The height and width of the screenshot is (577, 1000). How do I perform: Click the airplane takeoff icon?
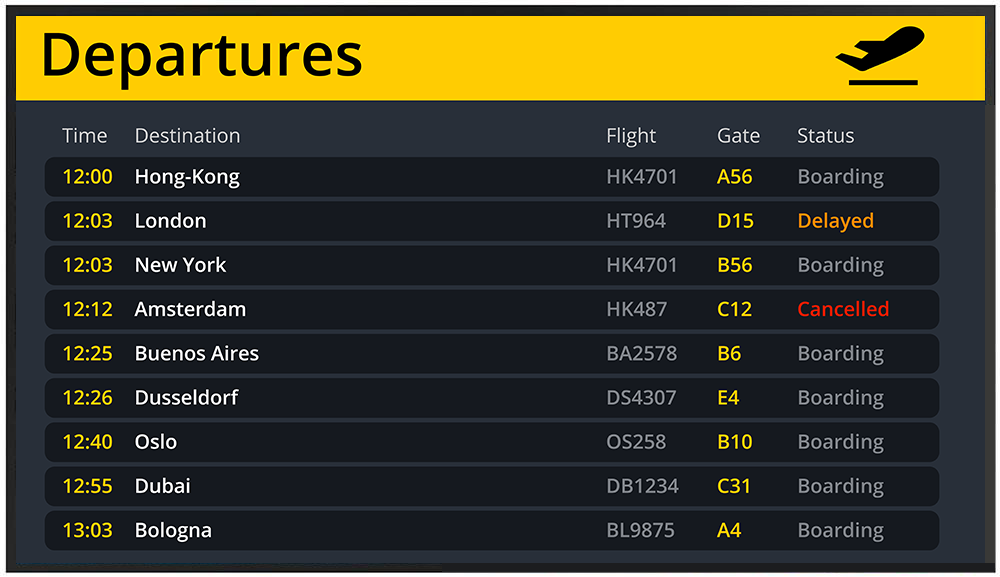tap(879, 56)
